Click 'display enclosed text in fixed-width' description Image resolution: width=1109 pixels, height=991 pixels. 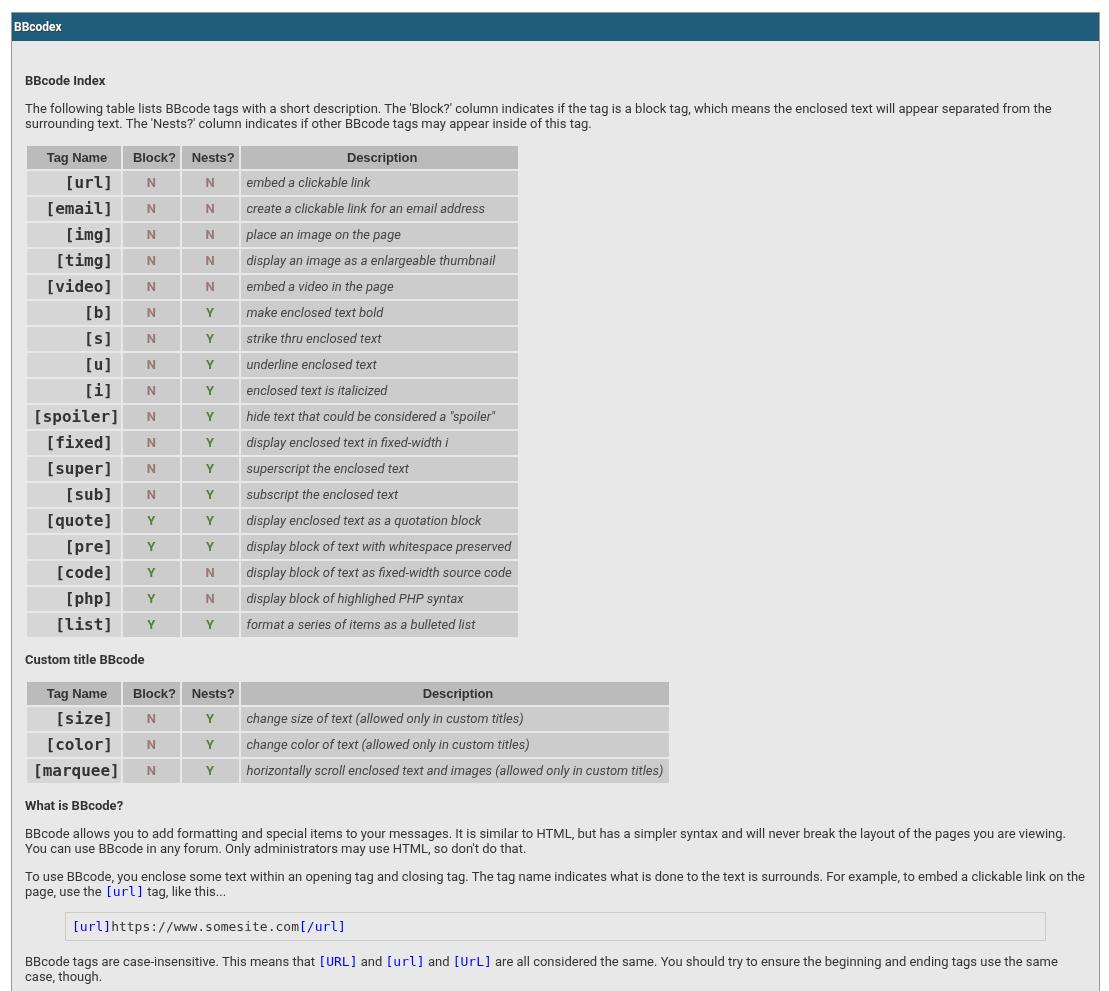pyautogui.click(x=347, y=443)
